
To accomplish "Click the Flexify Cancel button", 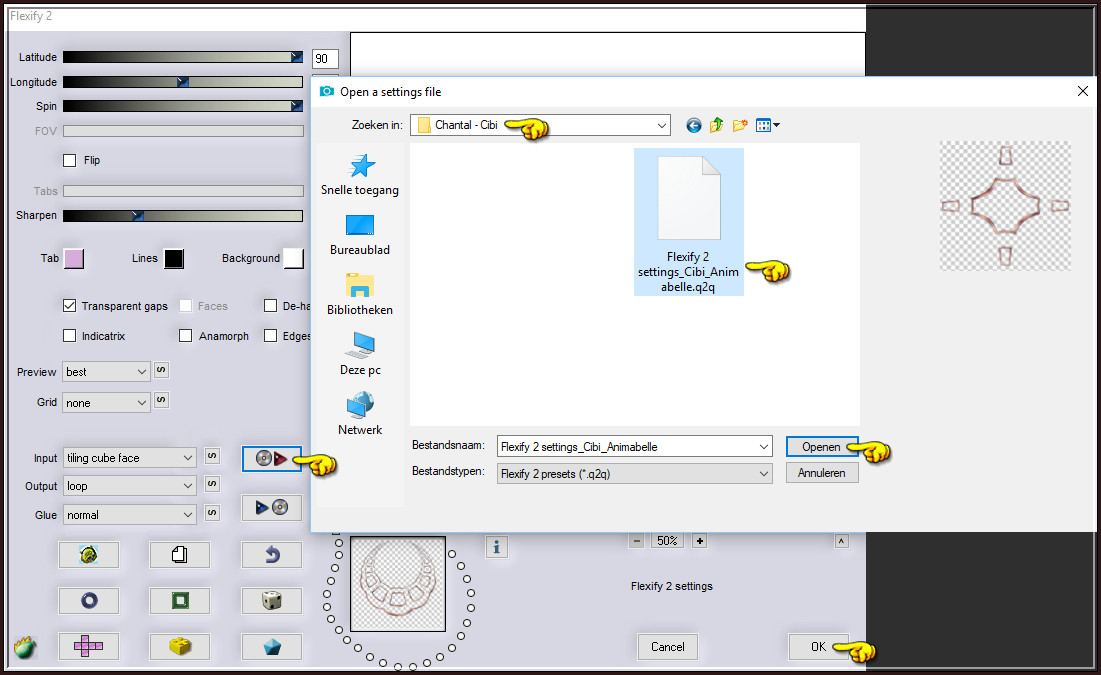I will (x=667, y=647).
